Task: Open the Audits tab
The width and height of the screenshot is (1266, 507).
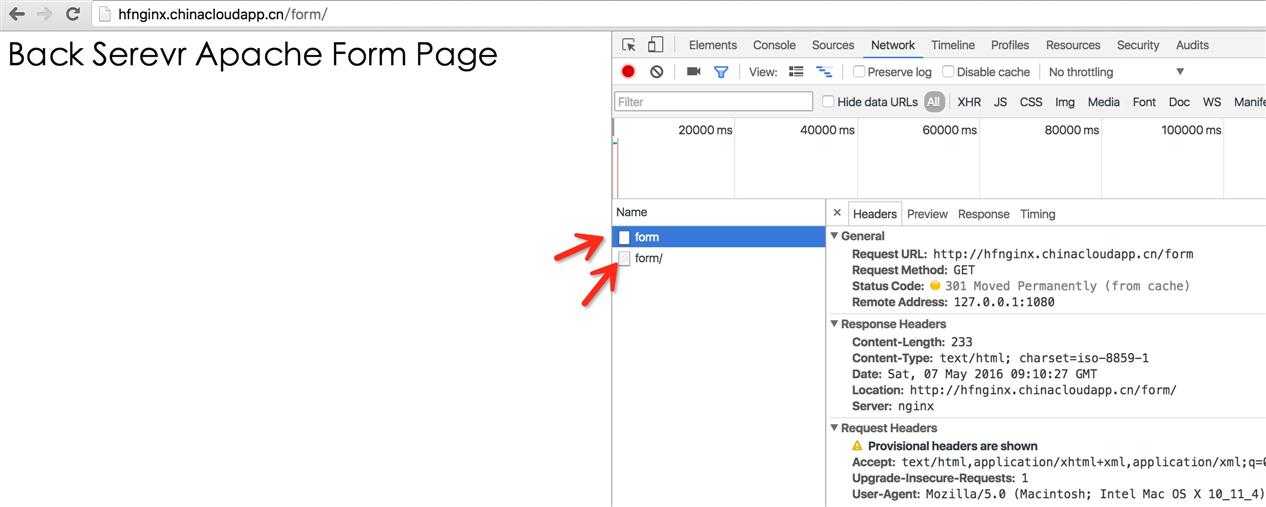Action: [x=1192, y=45]
